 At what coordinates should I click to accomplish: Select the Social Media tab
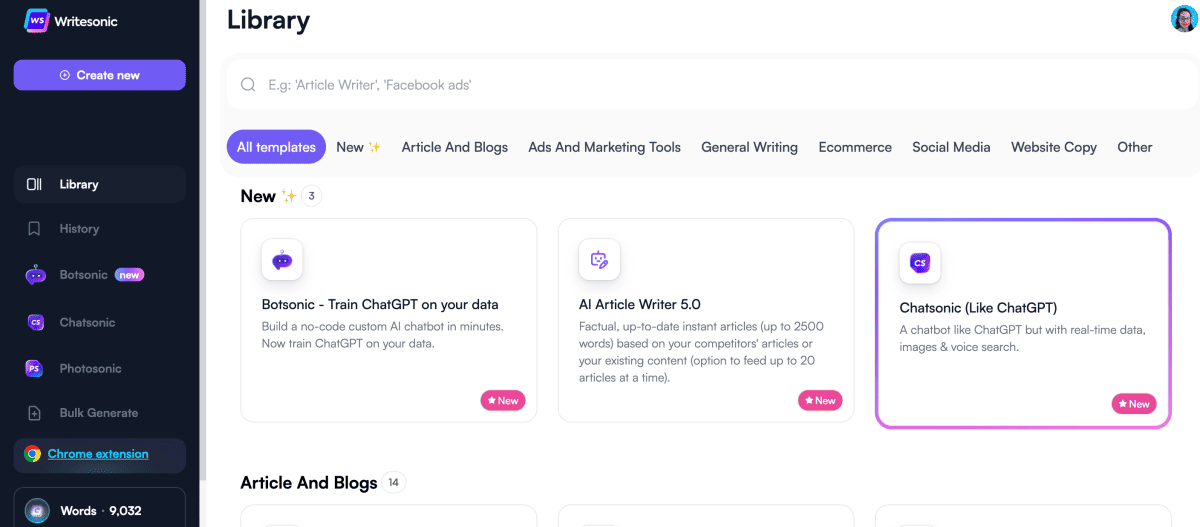pyautogui.click(x=951, y=147)
